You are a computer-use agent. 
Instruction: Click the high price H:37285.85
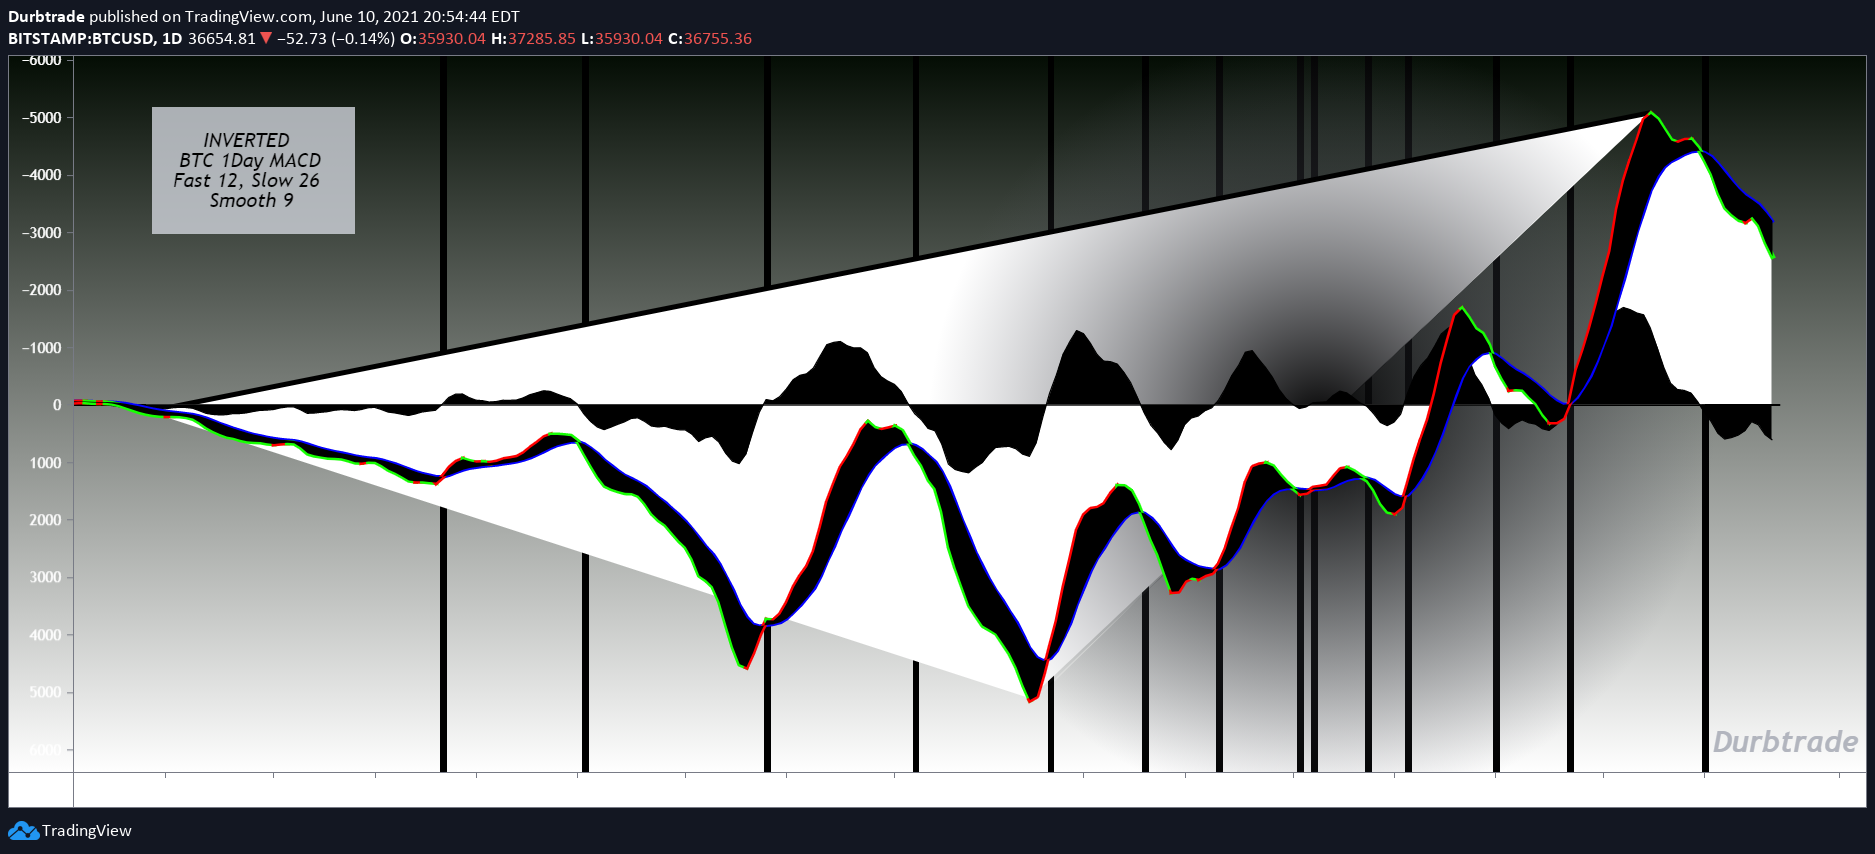pyautogui.click(x=533, y=38)
